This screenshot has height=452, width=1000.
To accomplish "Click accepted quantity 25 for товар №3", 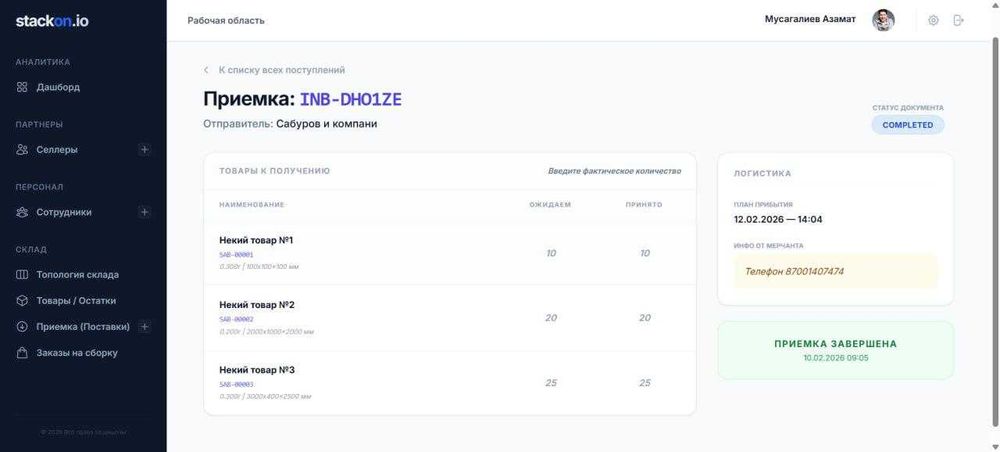I will [x=645, y=383].
